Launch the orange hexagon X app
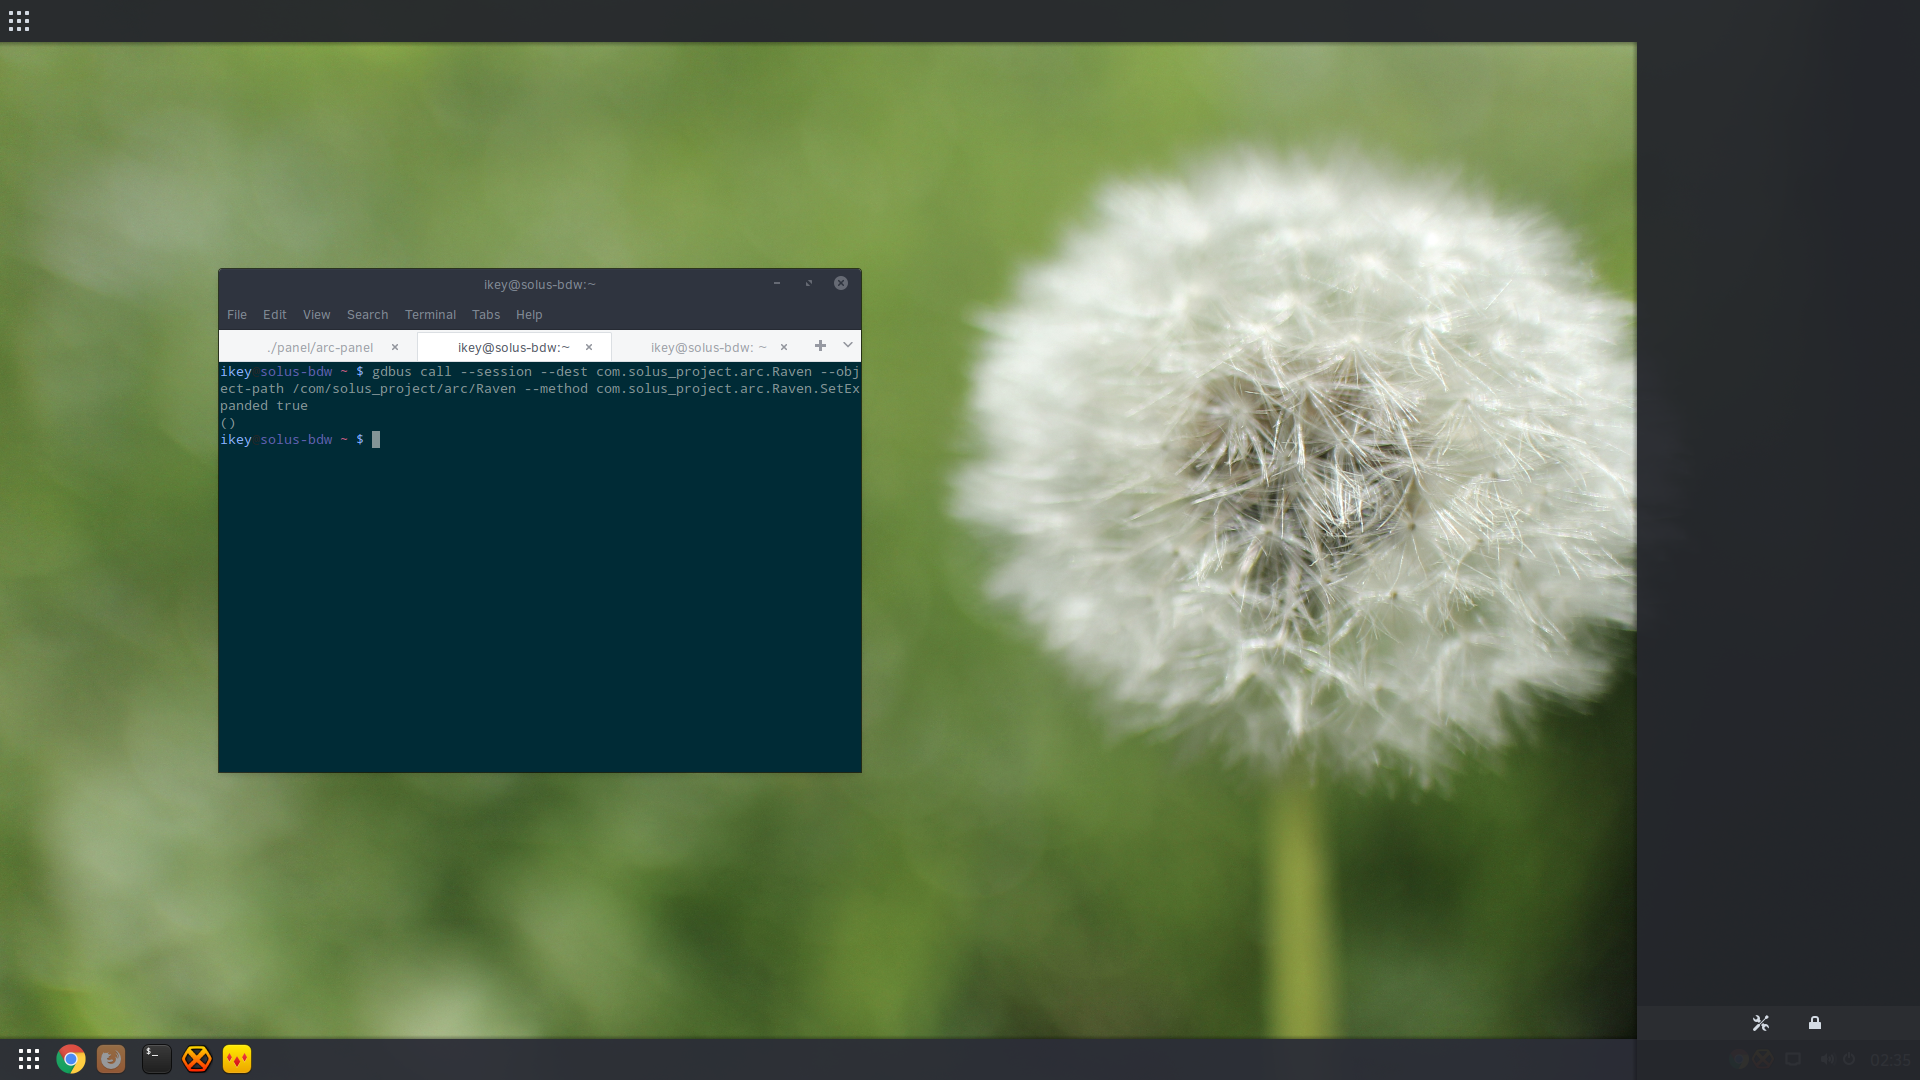 (197, 1059)
